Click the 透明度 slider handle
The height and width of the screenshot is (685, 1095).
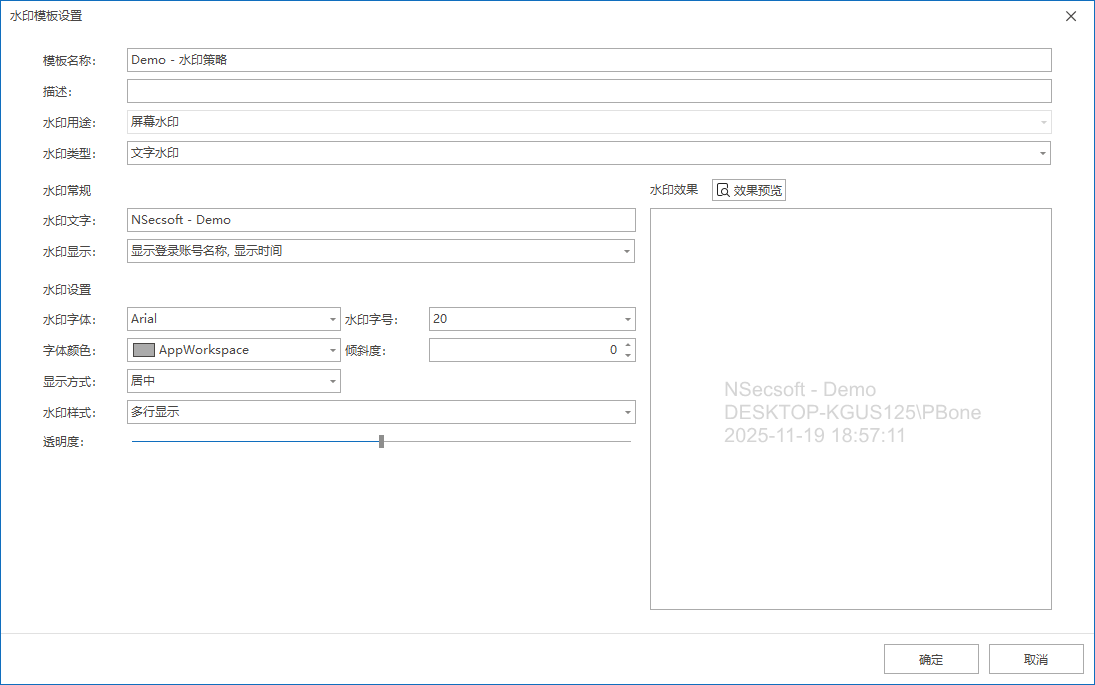tap(382, 441)
